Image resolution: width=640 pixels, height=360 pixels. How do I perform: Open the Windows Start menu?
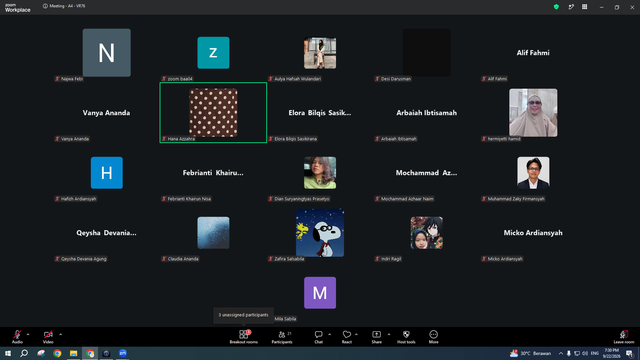[x=8, y=353]
